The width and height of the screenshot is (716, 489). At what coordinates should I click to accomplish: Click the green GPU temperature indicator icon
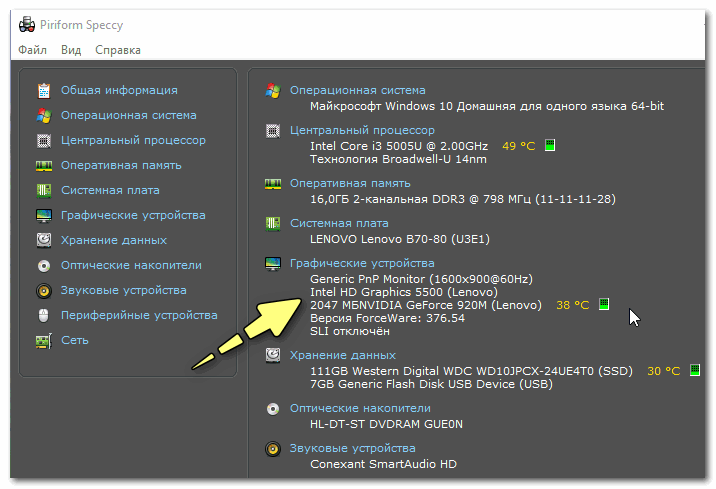(604, 305)
